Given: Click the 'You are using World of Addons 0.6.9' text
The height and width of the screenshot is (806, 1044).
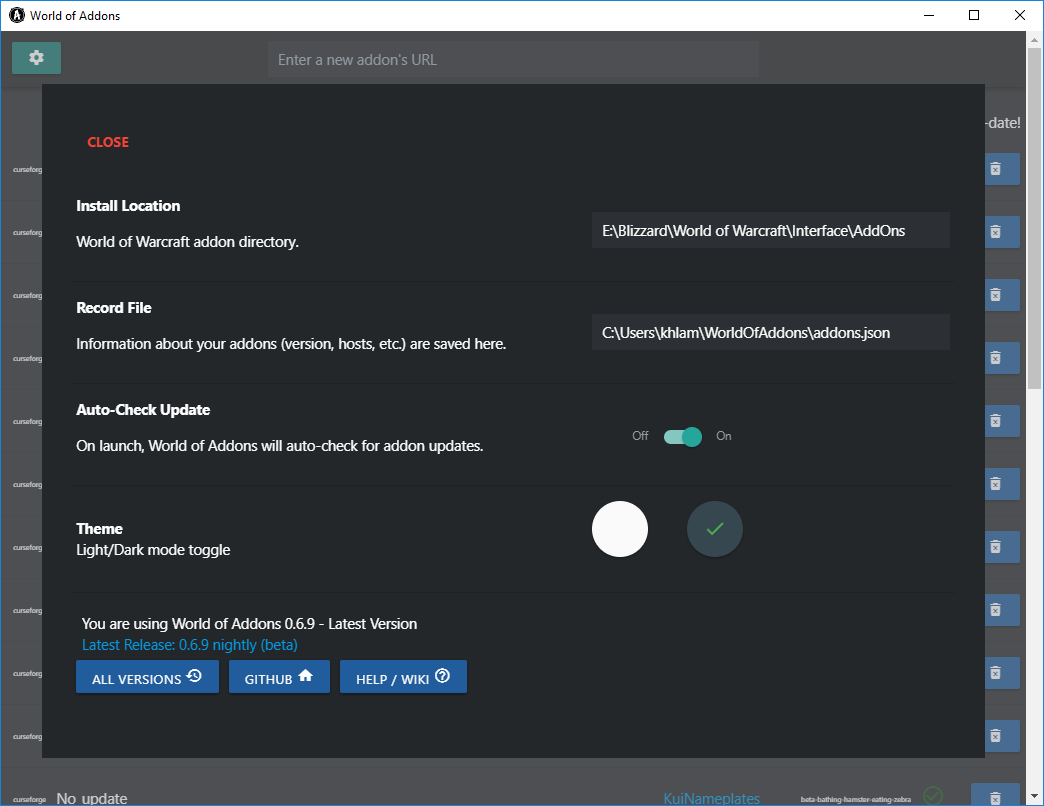Looking at the screenshot, I should (x=250, y=624).
